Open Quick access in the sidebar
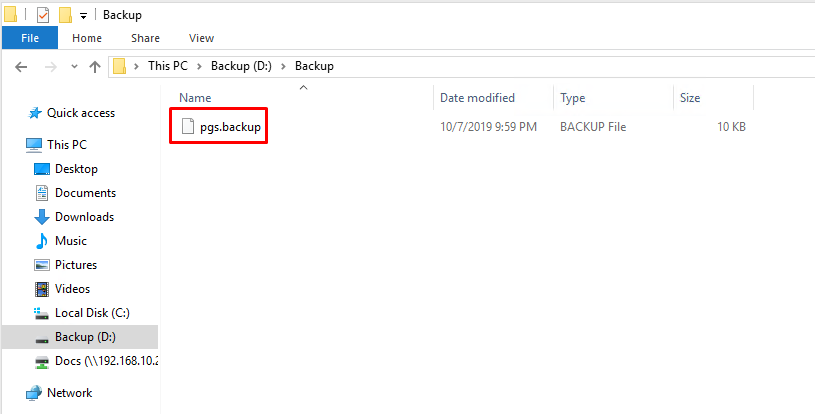Viewport: 815px width, 414px height. tap(80, 113)
